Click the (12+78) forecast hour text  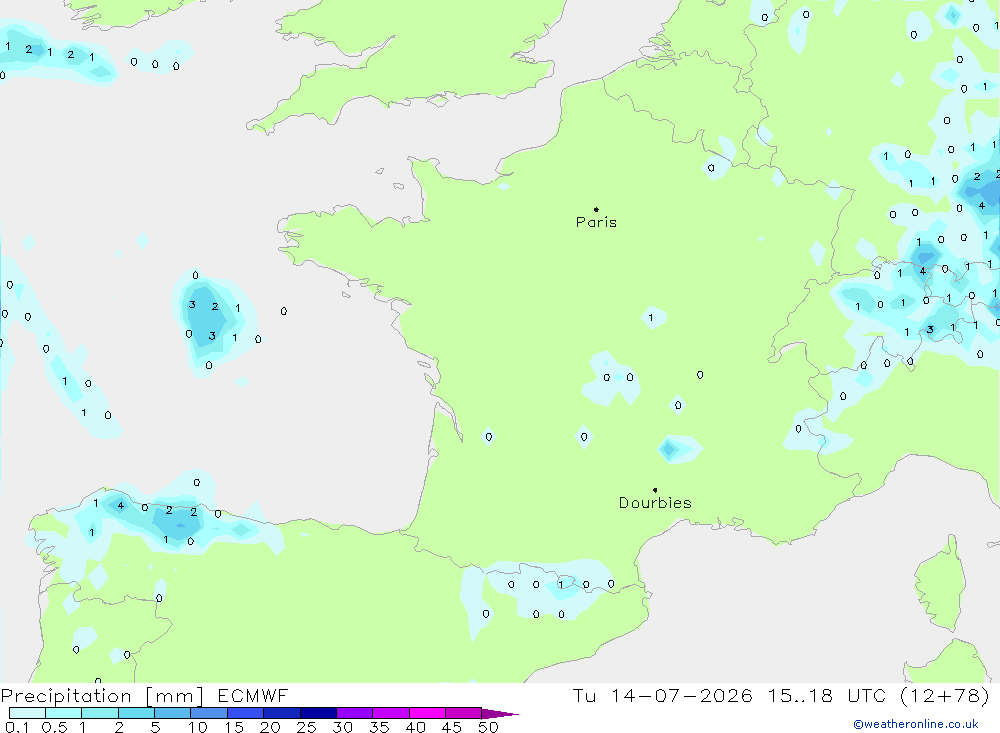click(945, 695)
